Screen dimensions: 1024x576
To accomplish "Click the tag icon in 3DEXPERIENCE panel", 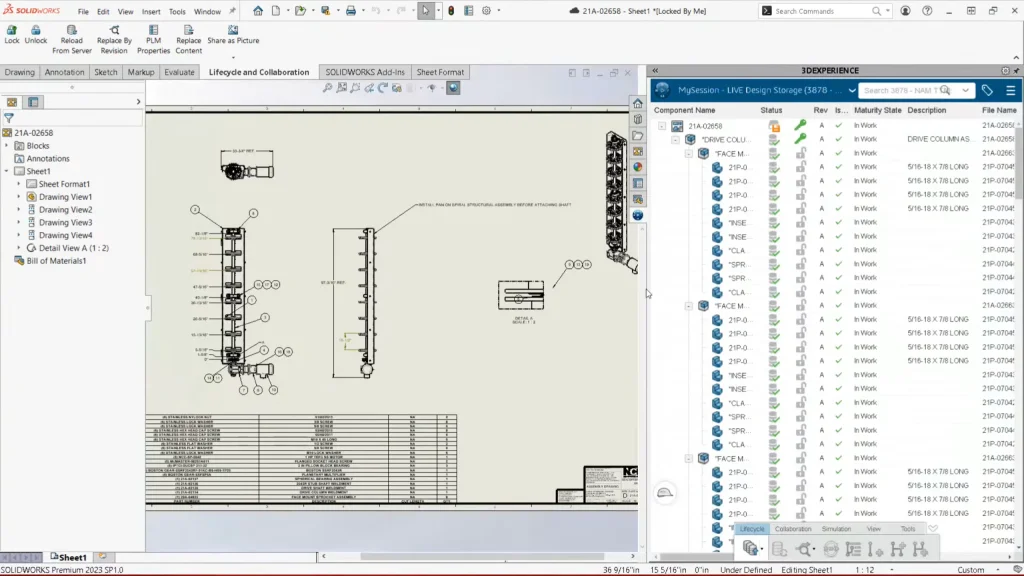I will coord(987,90).
